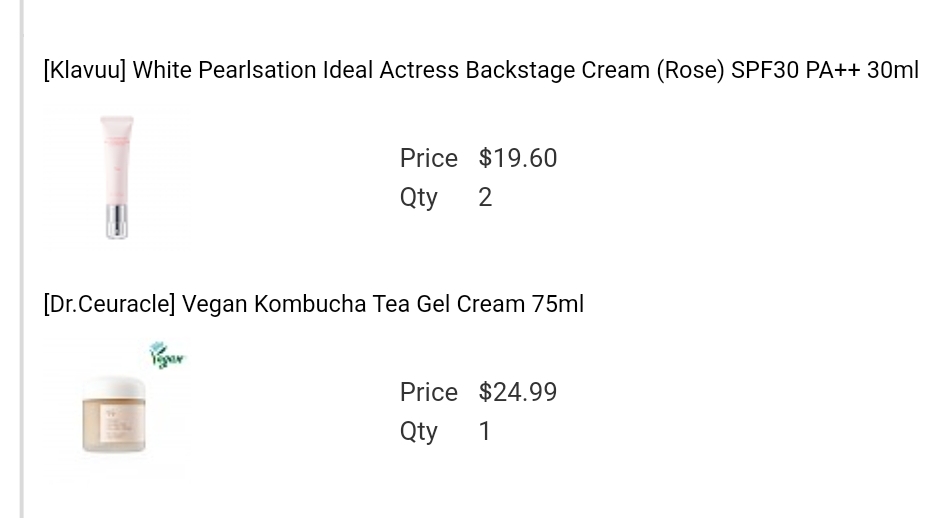Click the [Klavuu] brand name
This screenshot has height=518, width=940.
tap(84, 71)
